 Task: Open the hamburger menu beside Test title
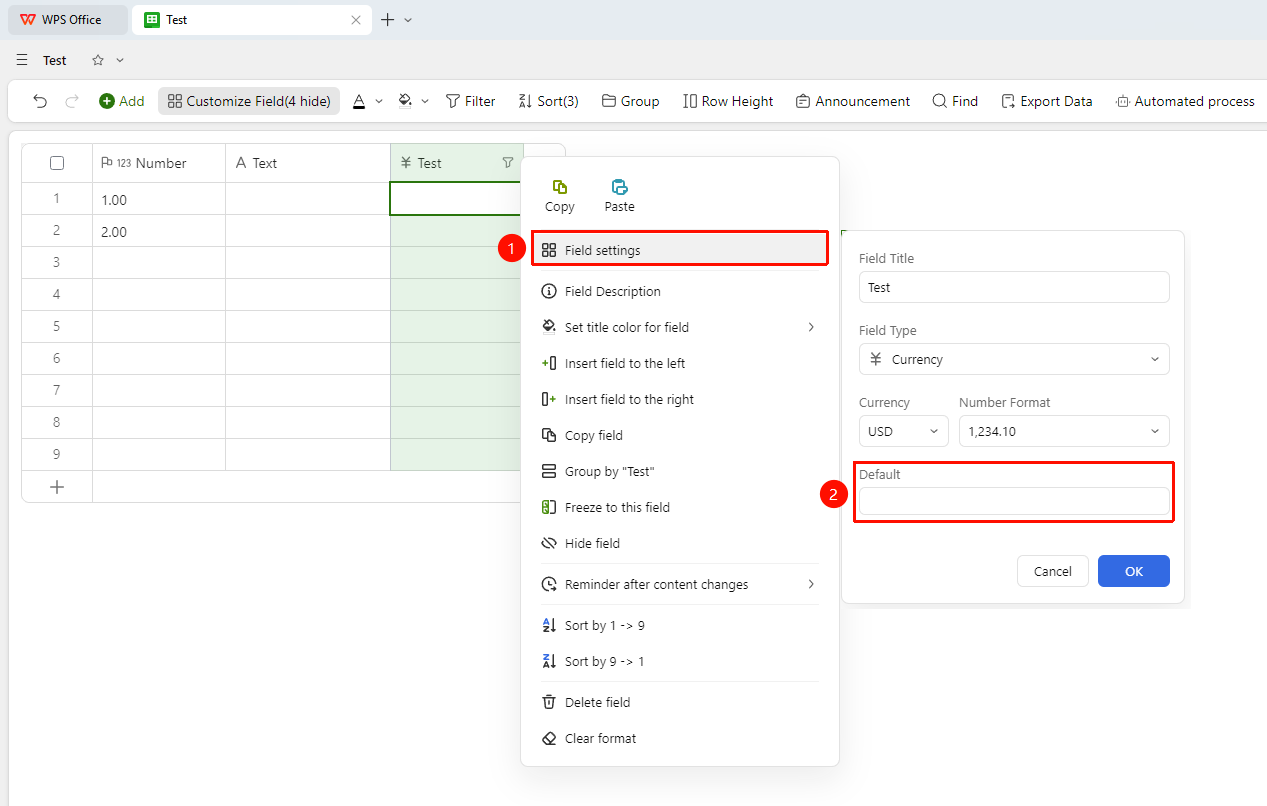click(x=22, y=60)
